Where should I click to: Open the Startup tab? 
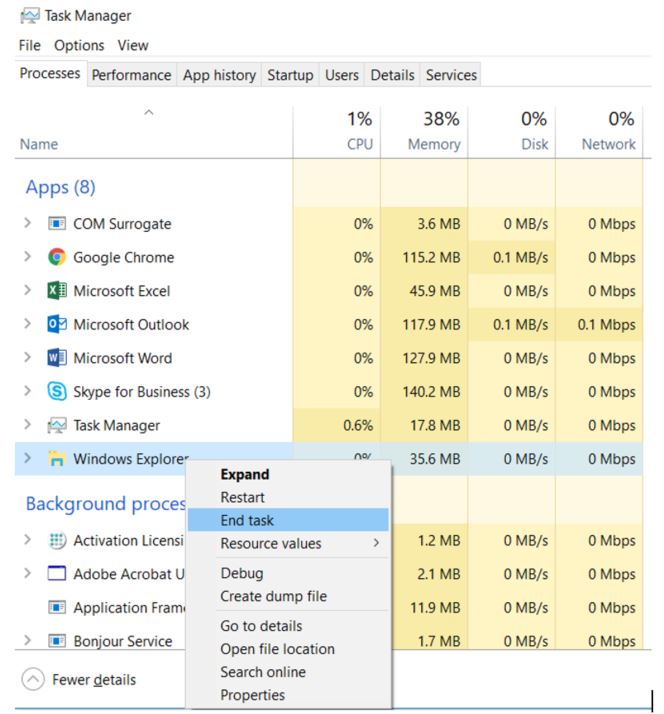[289, 75]
